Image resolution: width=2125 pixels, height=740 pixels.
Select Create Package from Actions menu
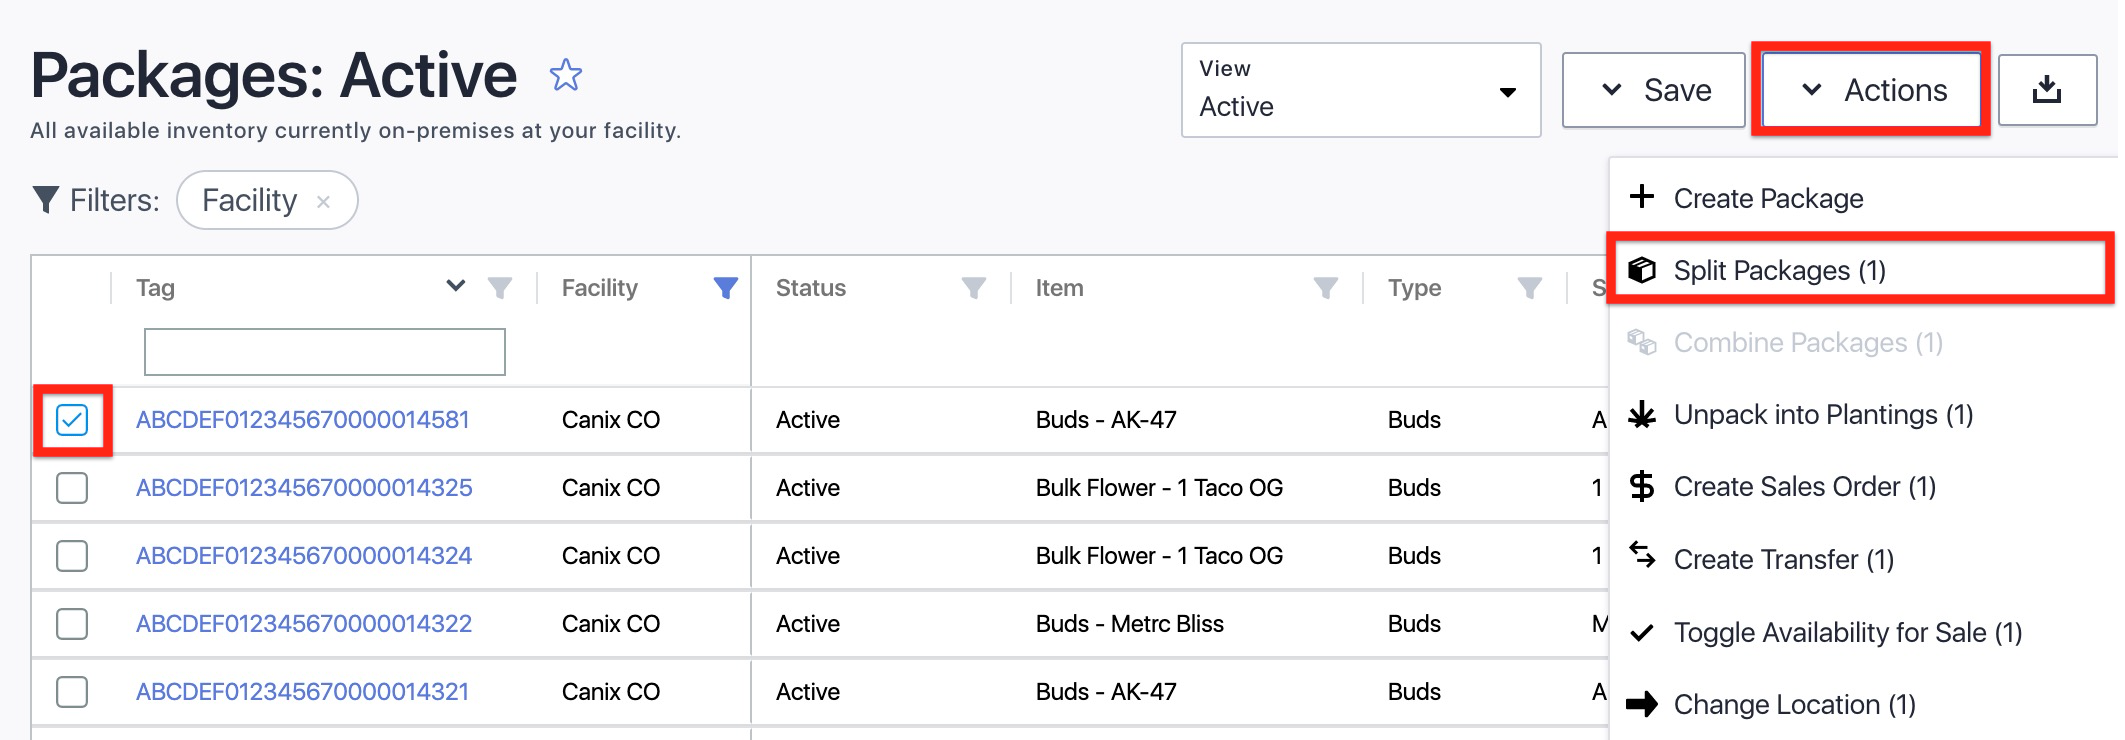point(1862,198)
